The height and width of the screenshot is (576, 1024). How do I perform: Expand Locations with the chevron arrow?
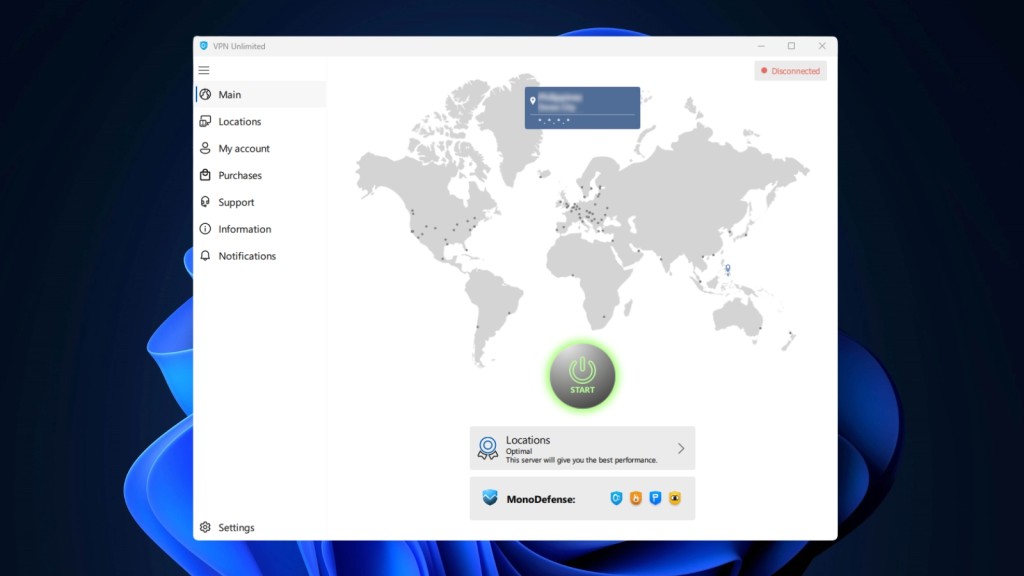[x=681, y=448]
